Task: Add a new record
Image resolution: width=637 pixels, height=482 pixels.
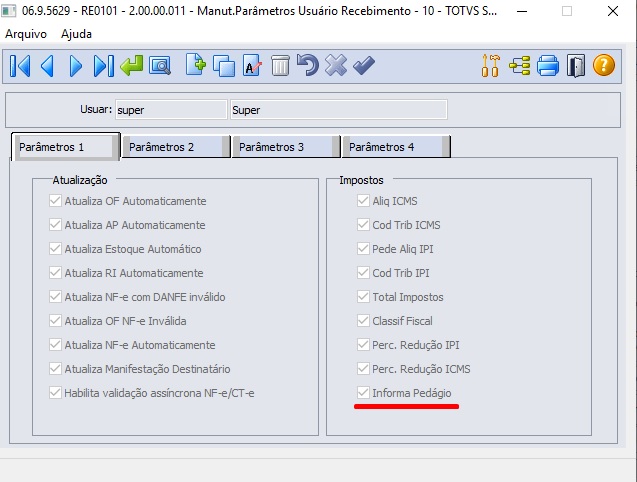Action: click(x=196, y=65)
